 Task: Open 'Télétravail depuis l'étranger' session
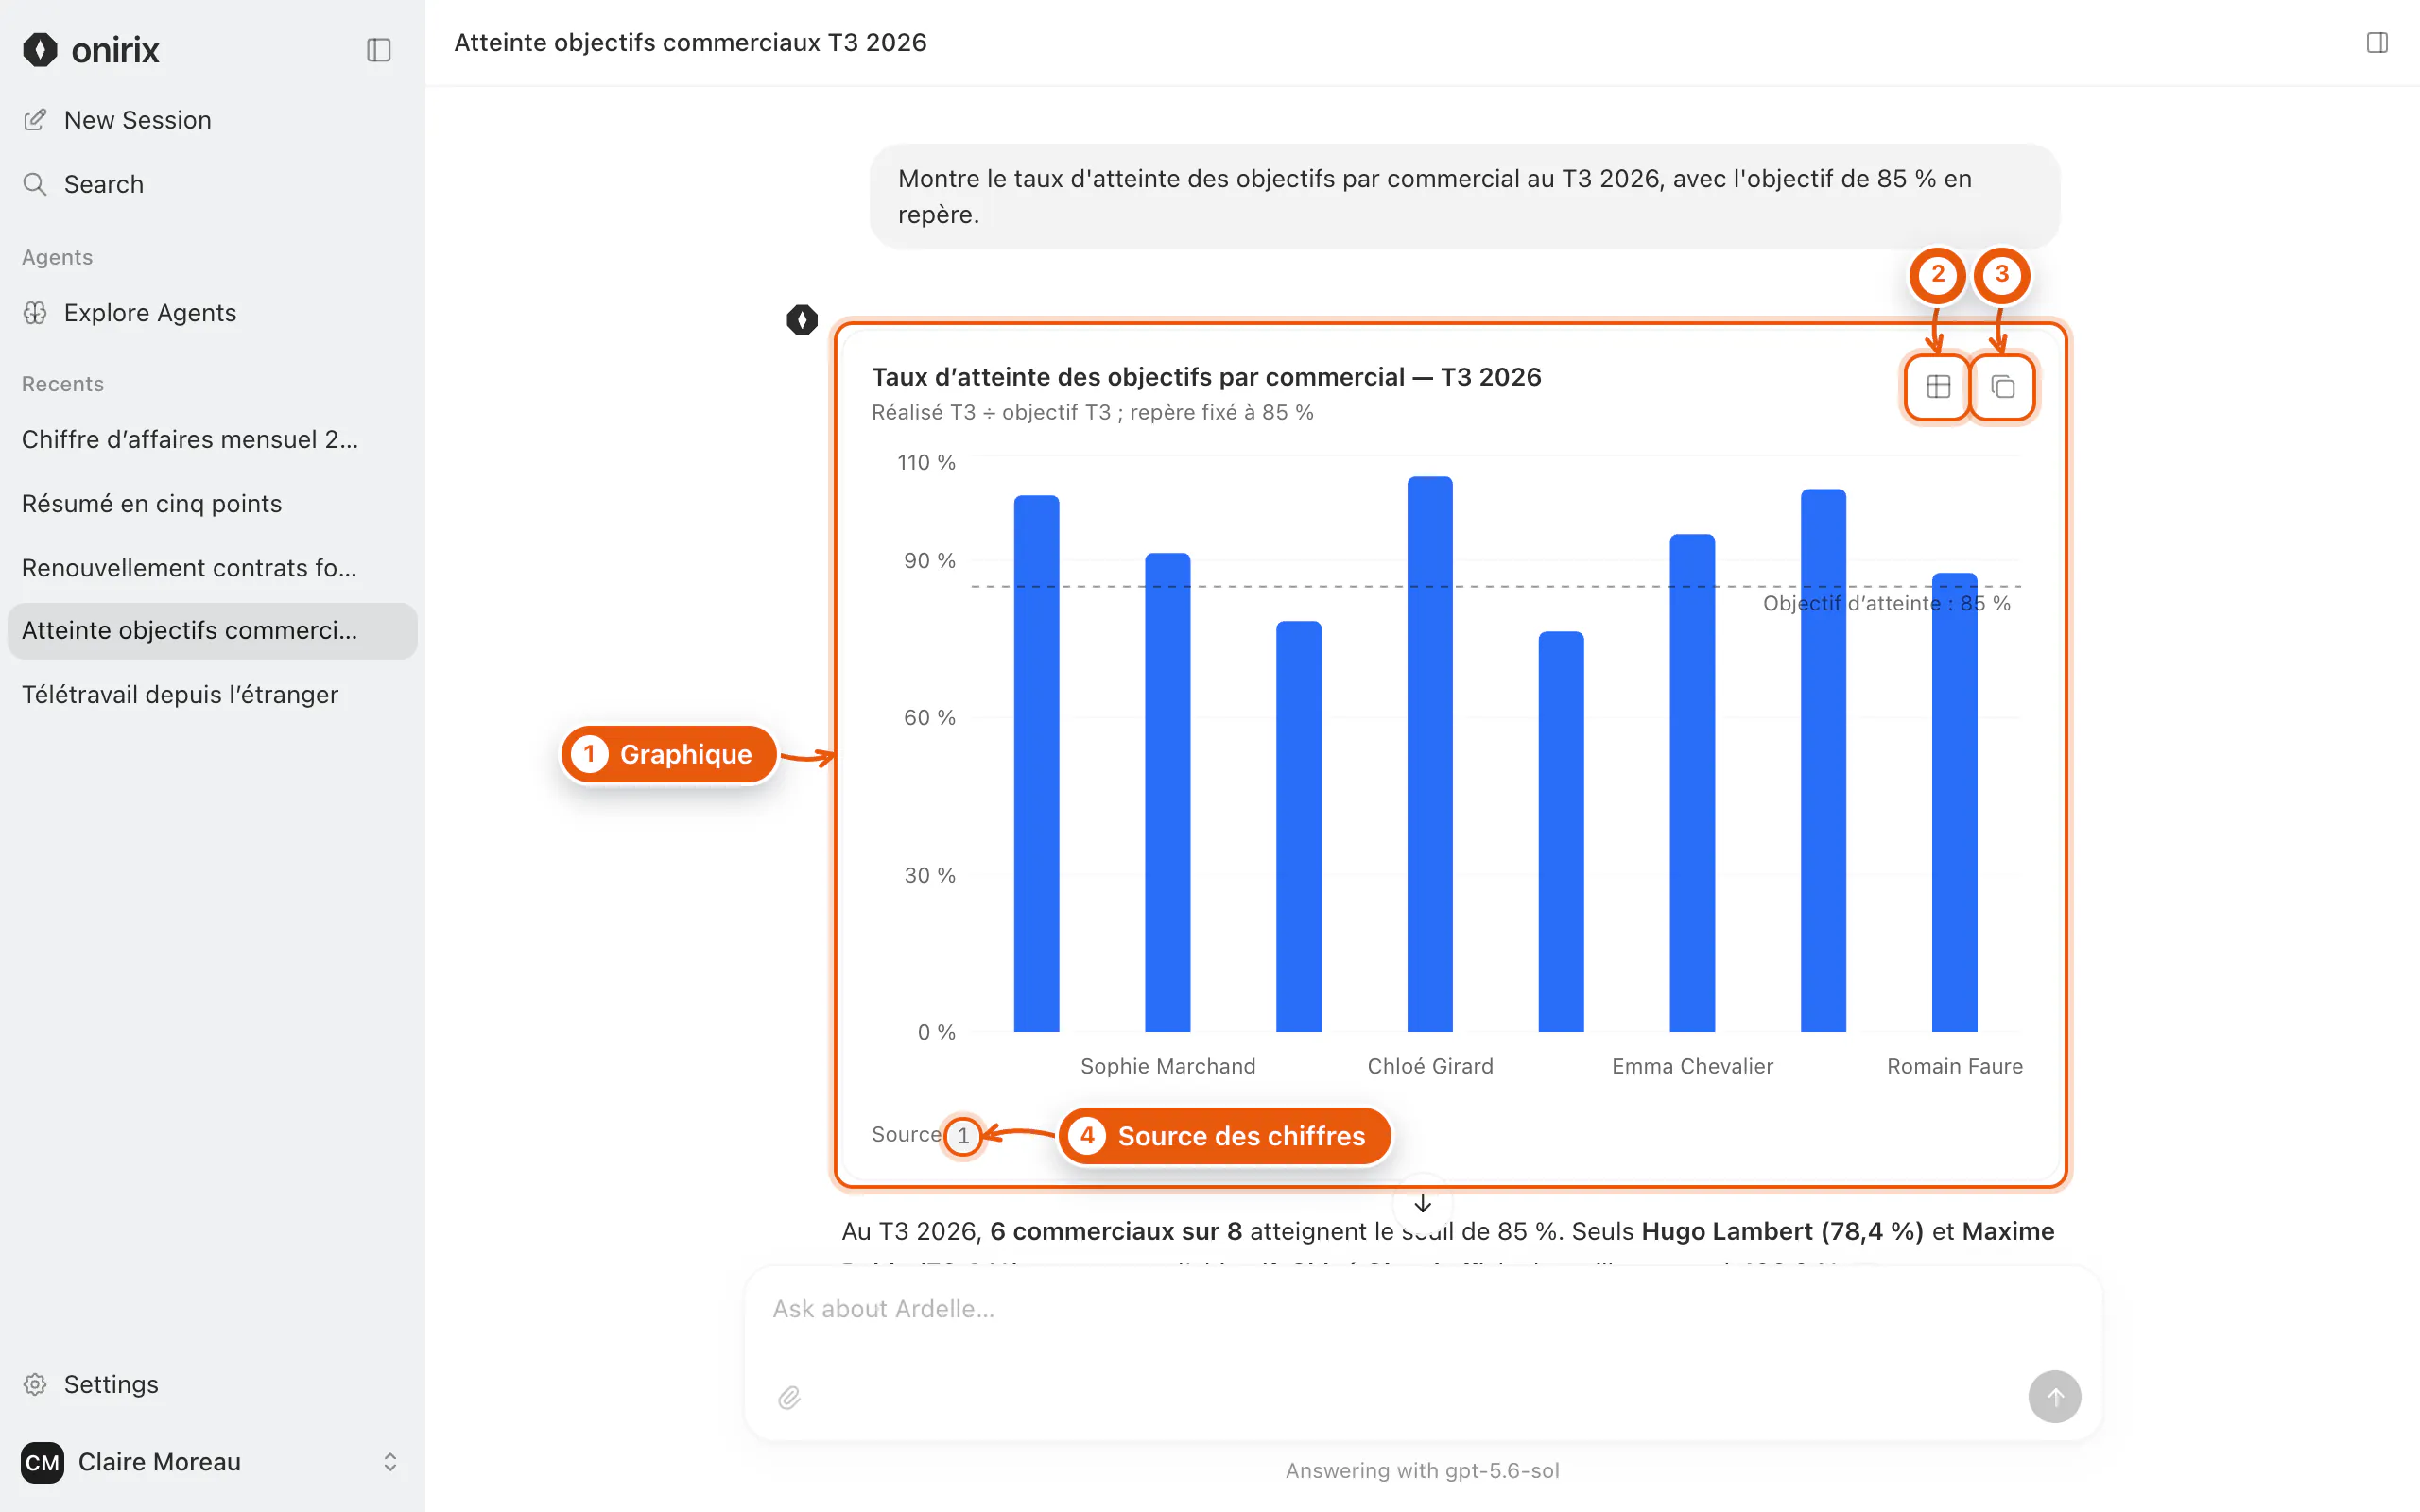click(x=211, y=694)
